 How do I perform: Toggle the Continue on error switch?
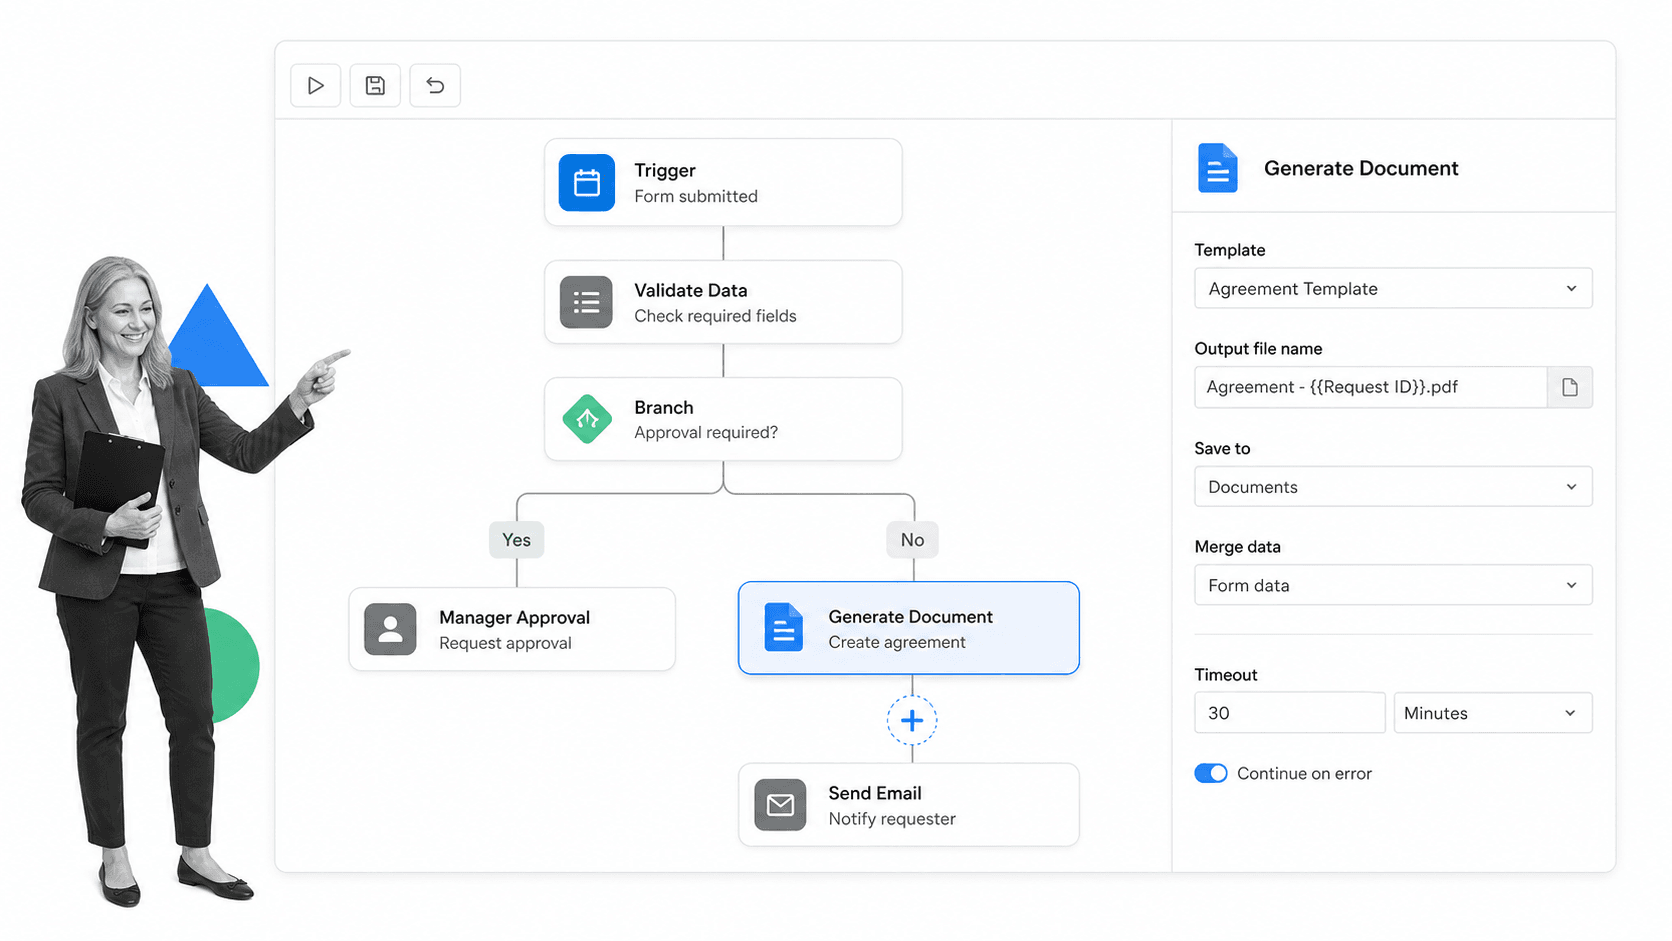pos(1211,773)
